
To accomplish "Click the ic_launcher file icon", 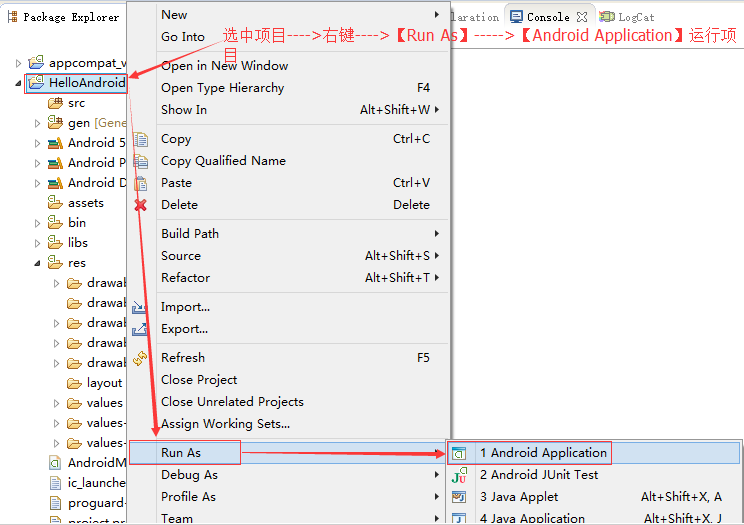I will (x=55, y=483).
